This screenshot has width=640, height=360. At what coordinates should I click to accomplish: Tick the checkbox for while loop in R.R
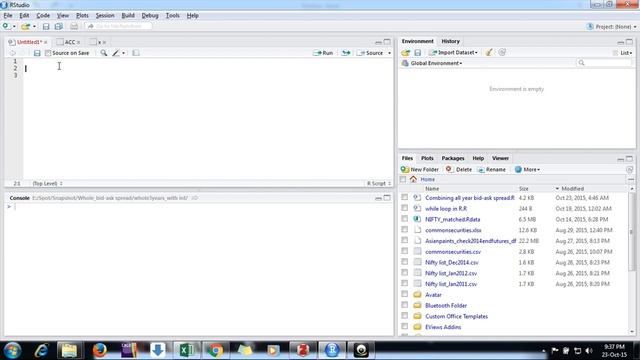404,208
